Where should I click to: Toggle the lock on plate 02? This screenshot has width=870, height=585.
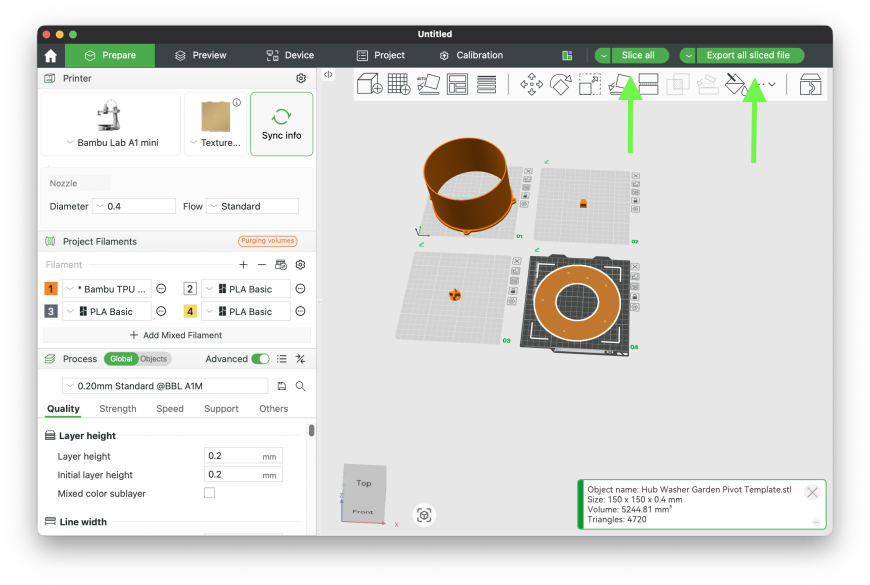pos(635,200)
